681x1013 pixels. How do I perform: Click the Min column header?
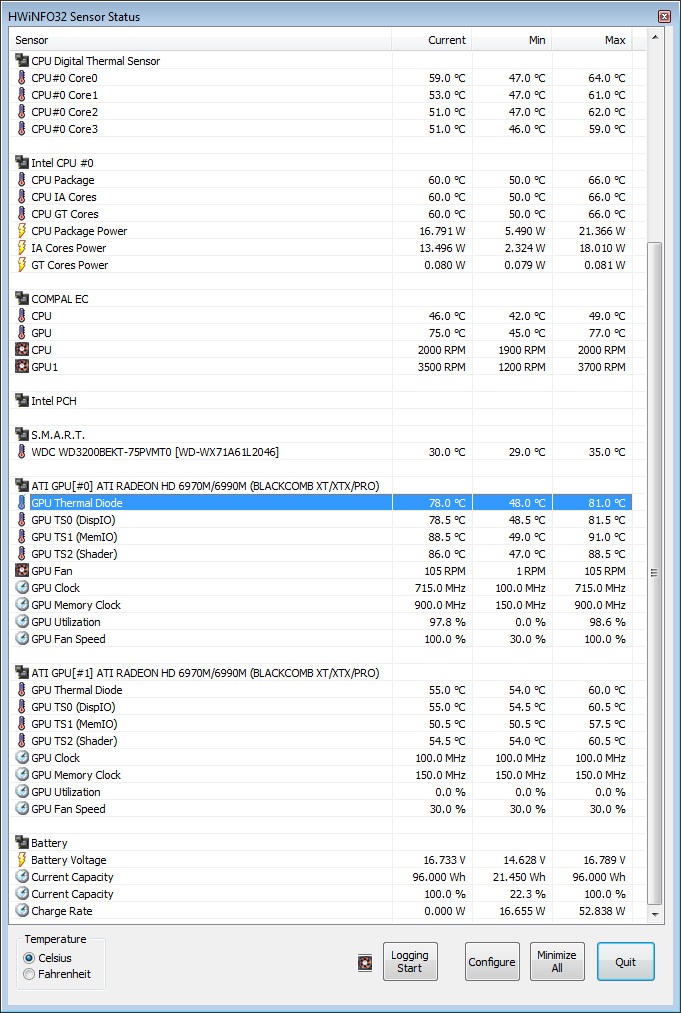pyautogui.click(x=512, y=40)
